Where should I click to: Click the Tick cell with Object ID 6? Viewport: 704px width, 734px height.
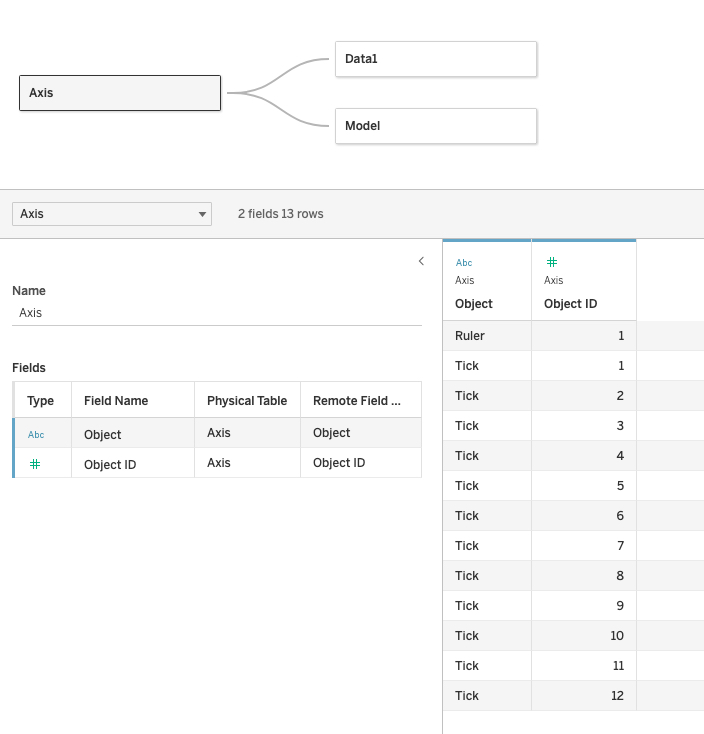(487, 515)
